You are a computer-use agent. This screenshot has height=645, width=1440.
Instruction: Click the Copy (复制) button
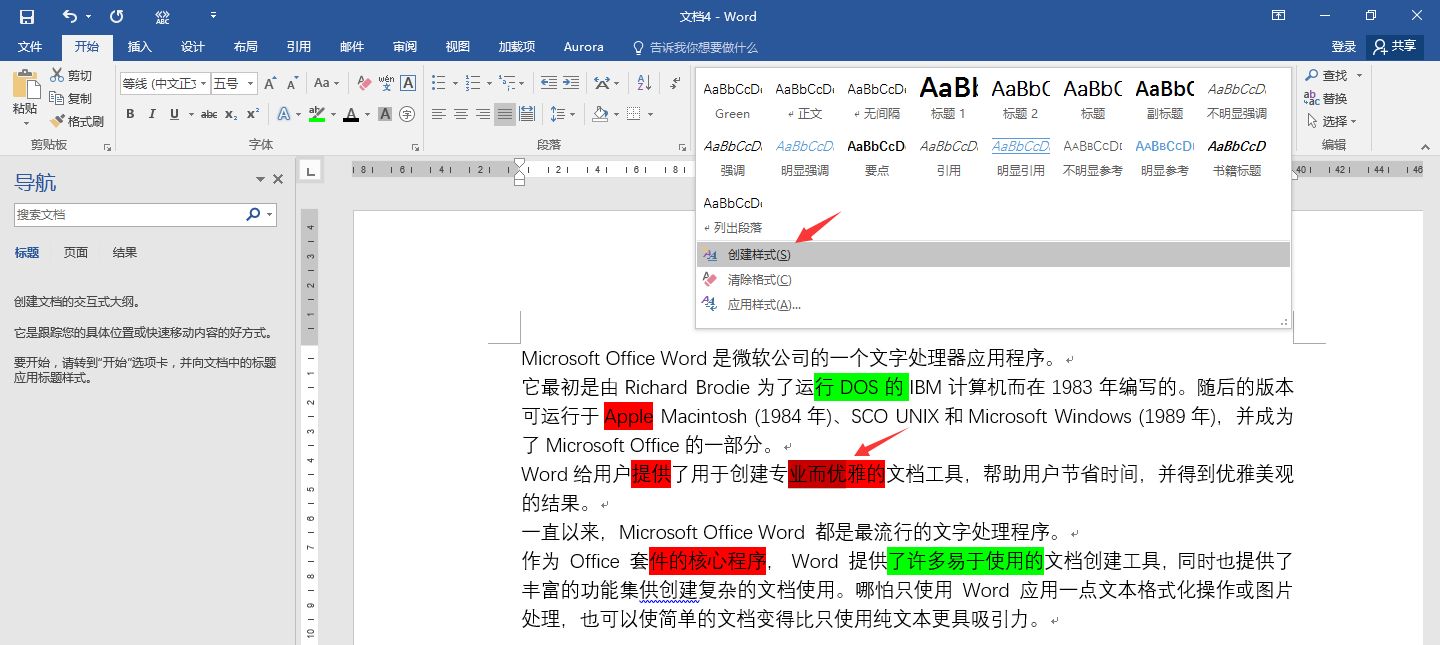coord(72,98)
